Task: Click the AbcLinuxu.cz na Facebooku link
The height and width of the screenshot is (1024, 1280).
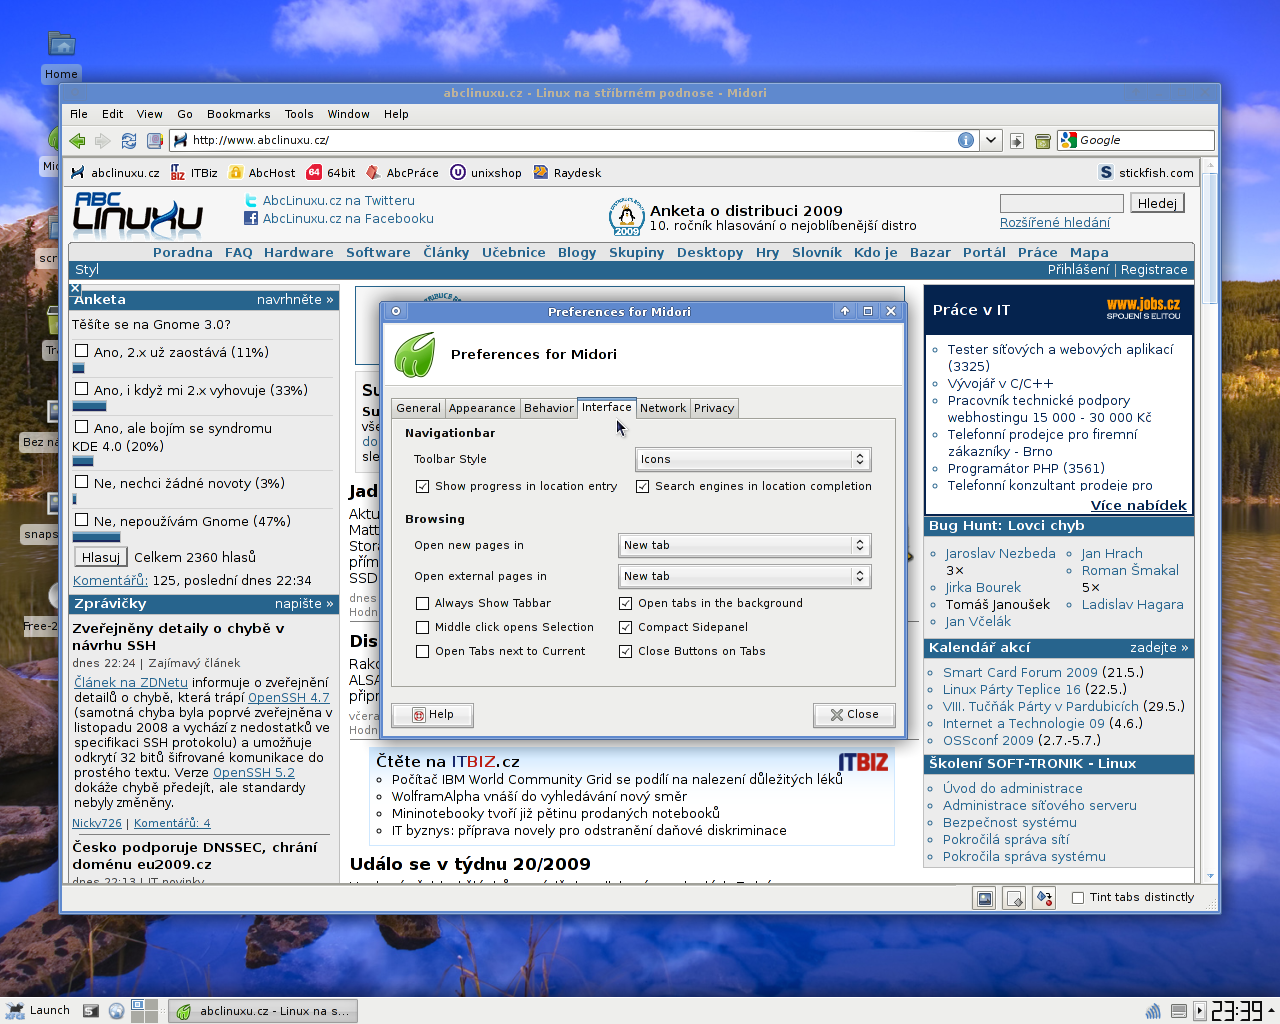Action: pos(348,219)
